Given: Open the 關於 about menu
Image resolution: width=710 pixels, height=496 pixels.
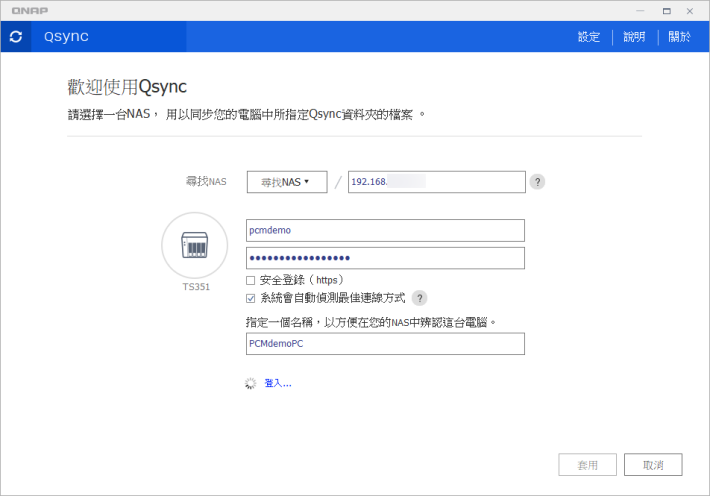Looking at the screenshot, I should pos(679,37).
